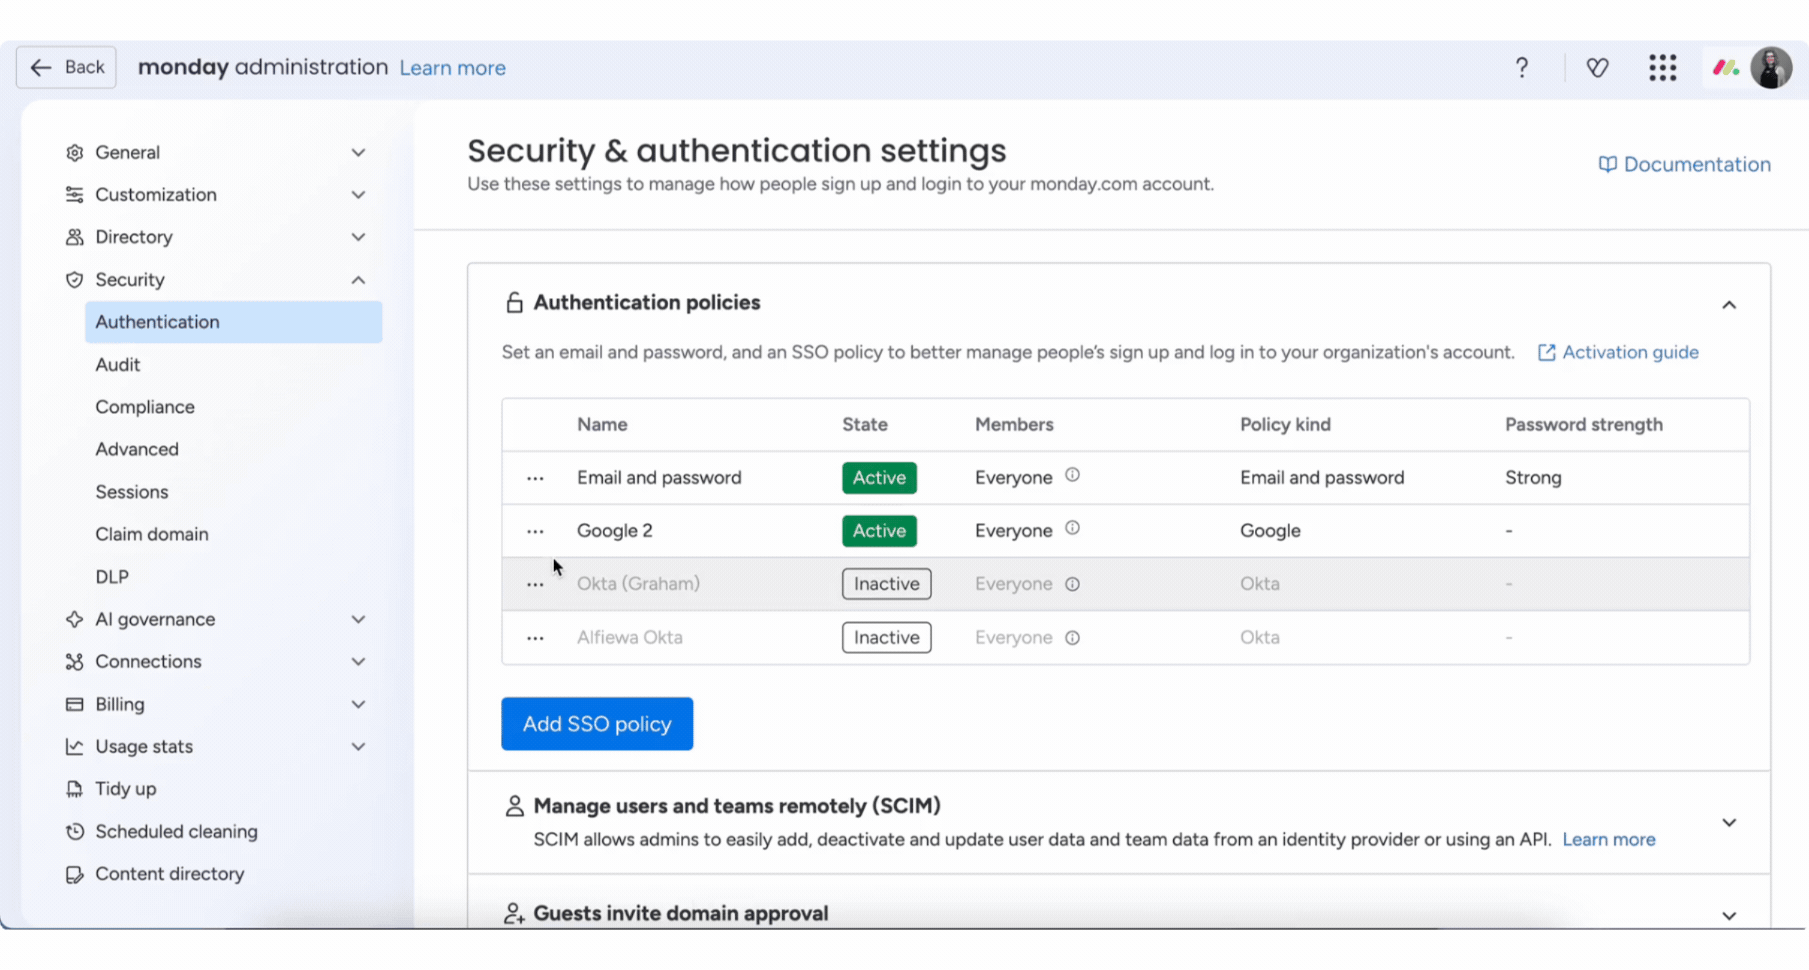Click the Password strength column header

pyautogui.click(x=1583, y=424)
